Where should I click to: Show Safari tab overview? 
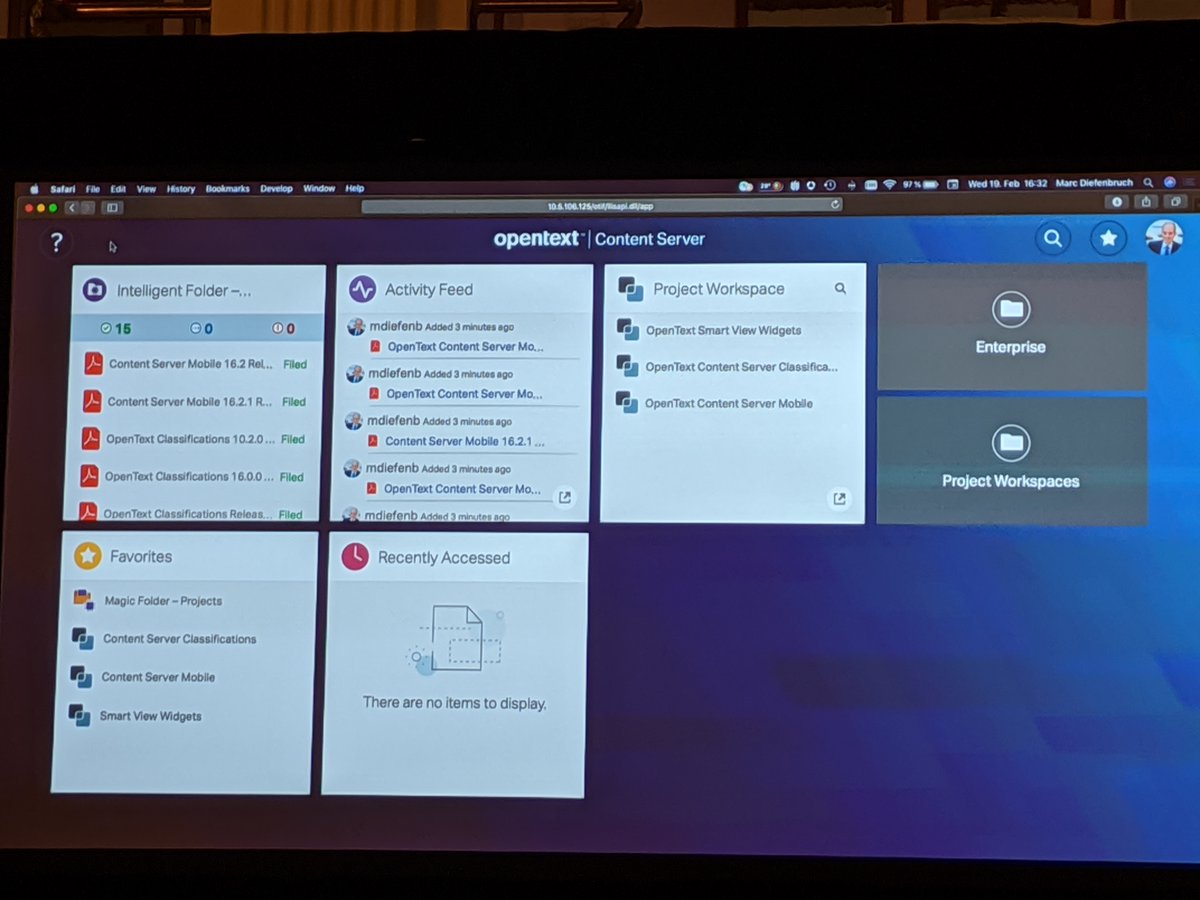pos(1178,201)
